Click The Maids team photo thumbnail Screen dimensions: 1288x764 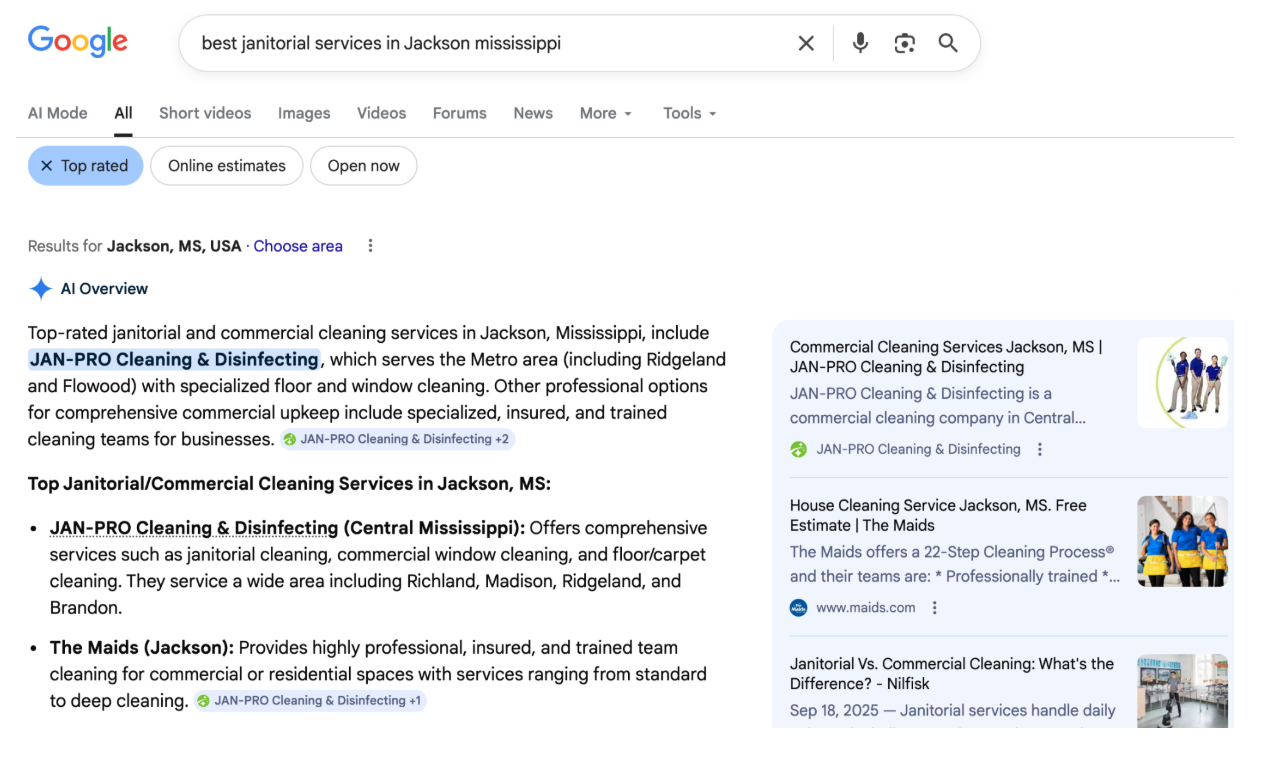(x=1182, y=541)
